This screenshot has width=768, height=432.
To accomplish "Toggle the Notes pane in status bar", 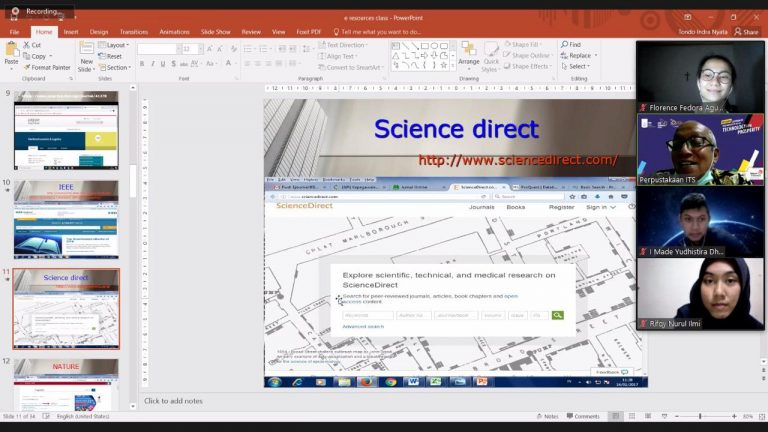I will pyautogui.click(x=547, y=416).
